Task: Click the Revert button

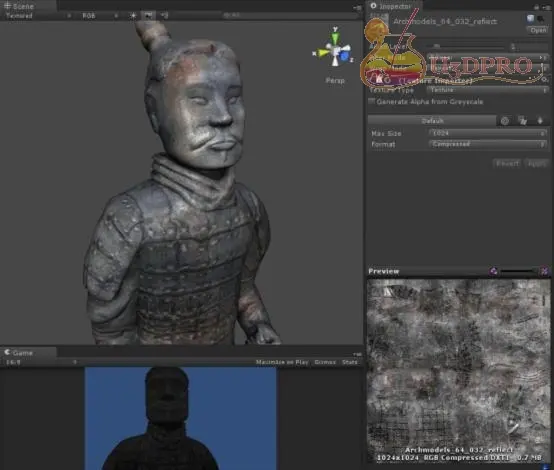Action: click(507, 164)
